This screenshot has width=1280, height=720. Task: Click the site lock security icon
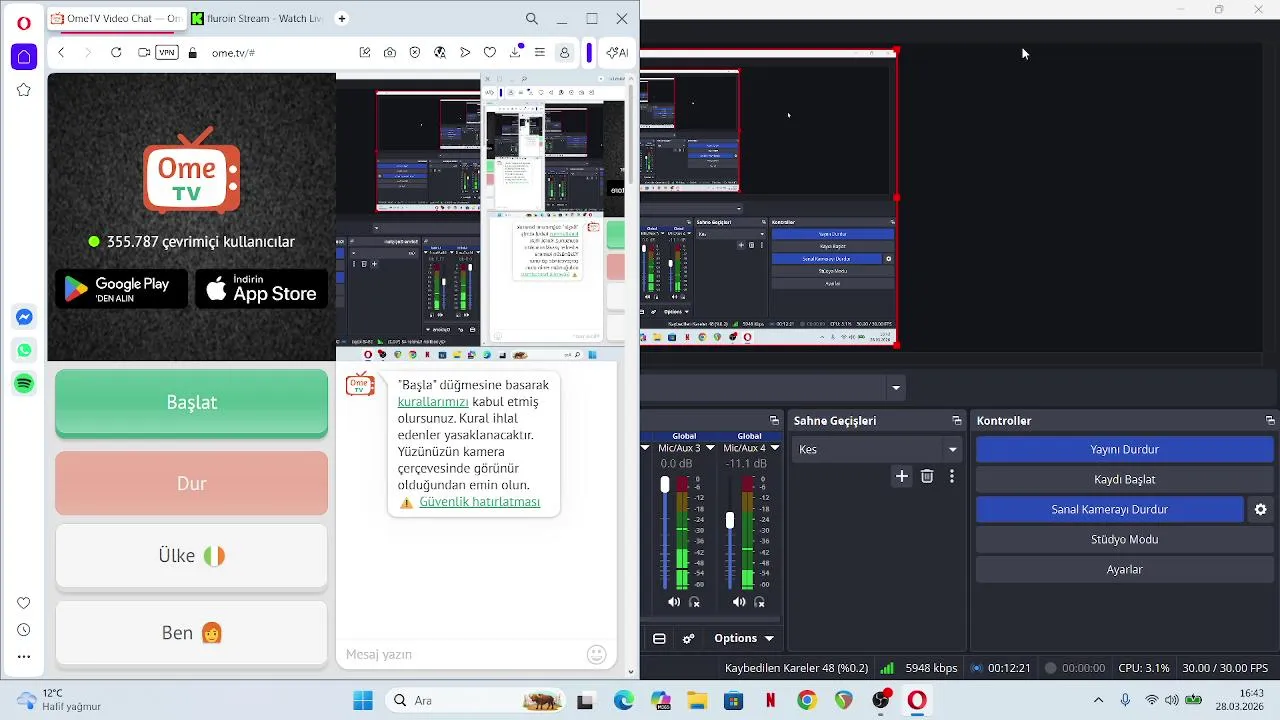point(193,53)
